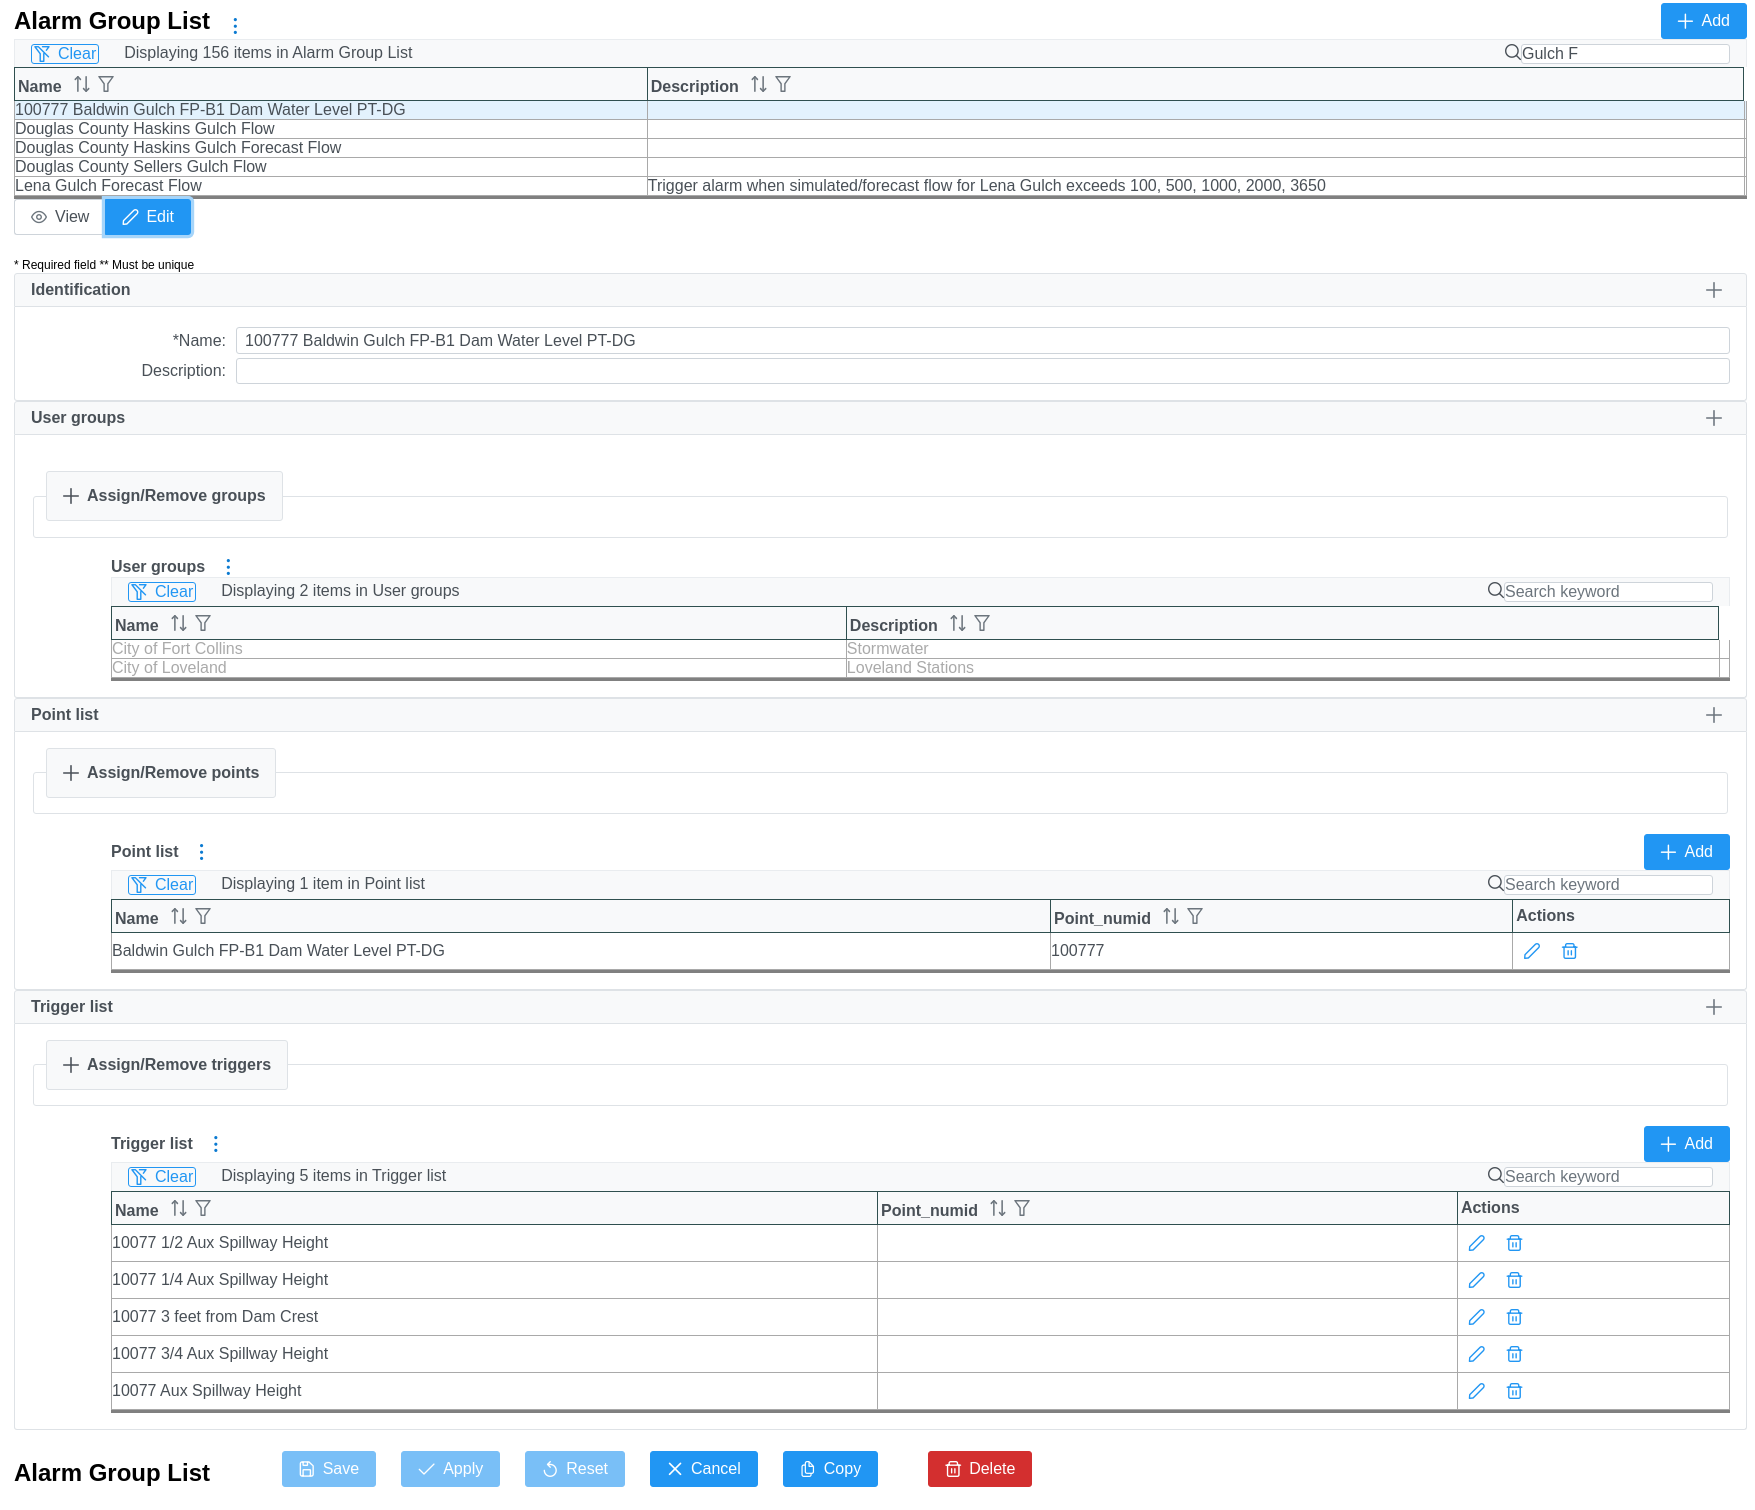
Task: Collapse the Identification section
Action: 1713,290
